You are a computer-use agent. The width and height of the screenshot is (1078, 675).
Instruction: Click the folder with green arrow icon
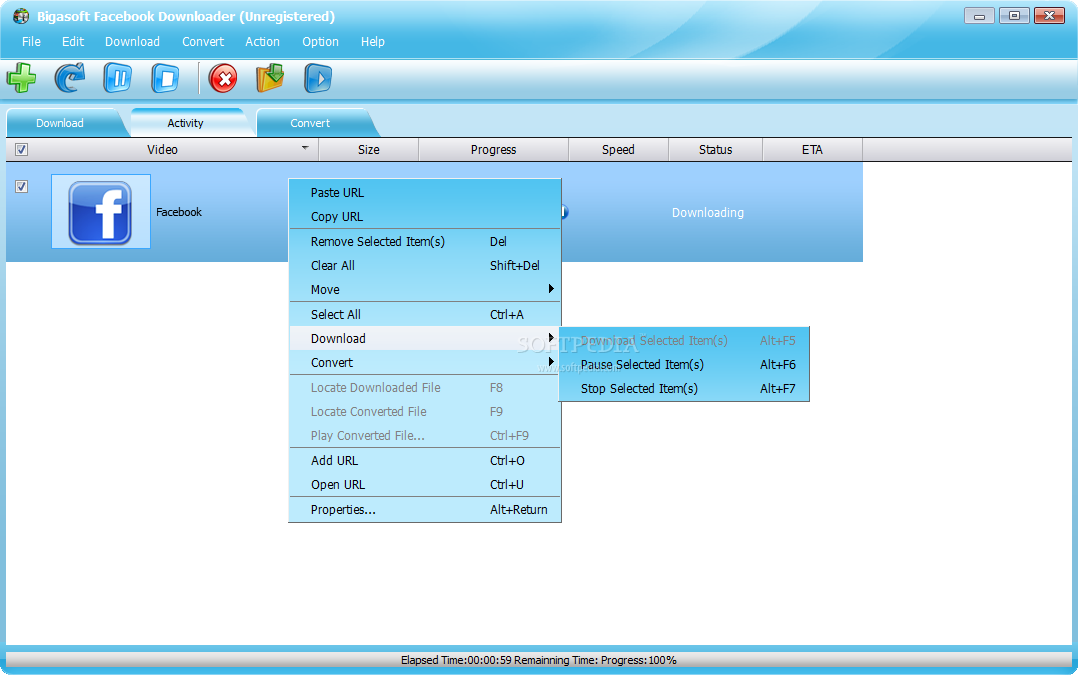click(x=270, y=78)
